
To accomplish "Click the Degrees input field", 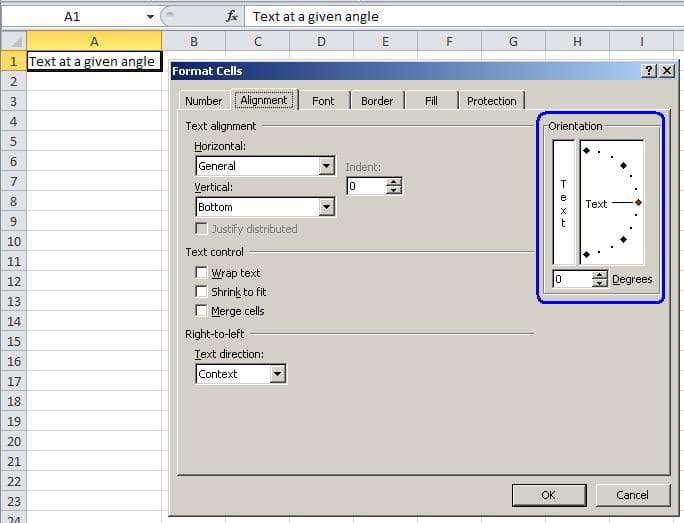I will (x=572, y=279).
